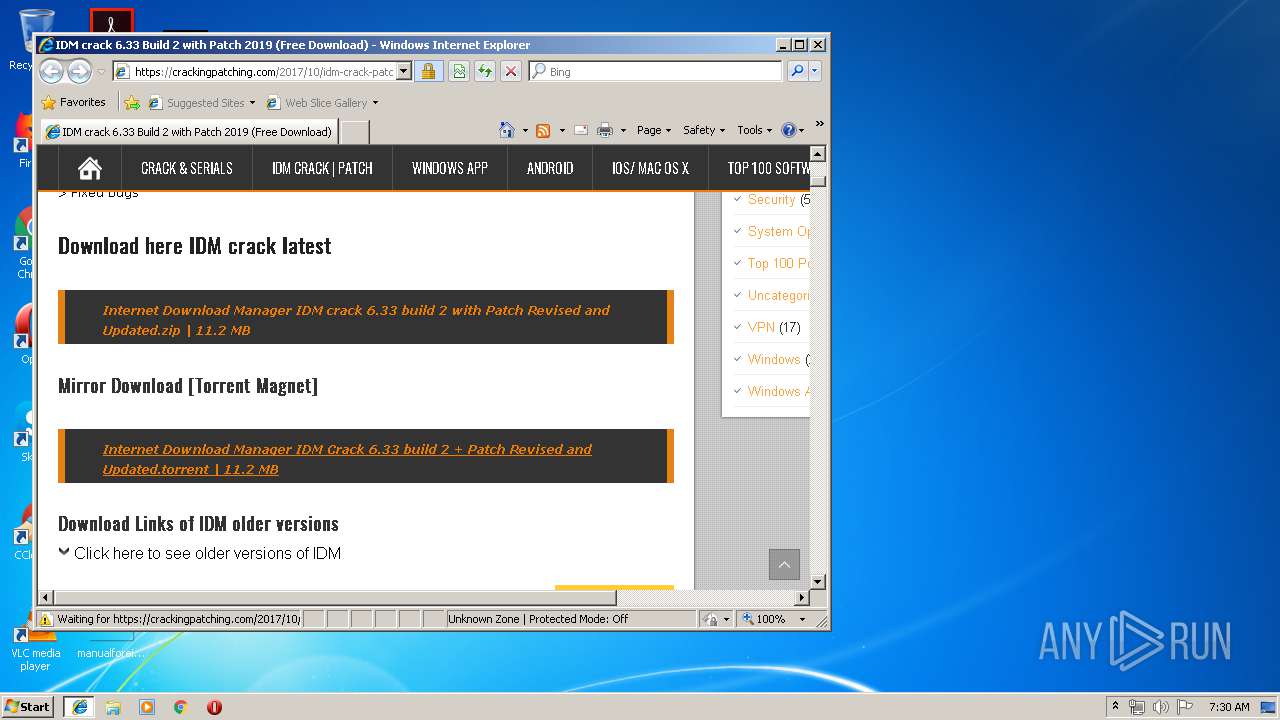Open Google Chrome from the taskbar
This screenshot has height=720, width=1280.
(180, 707)
